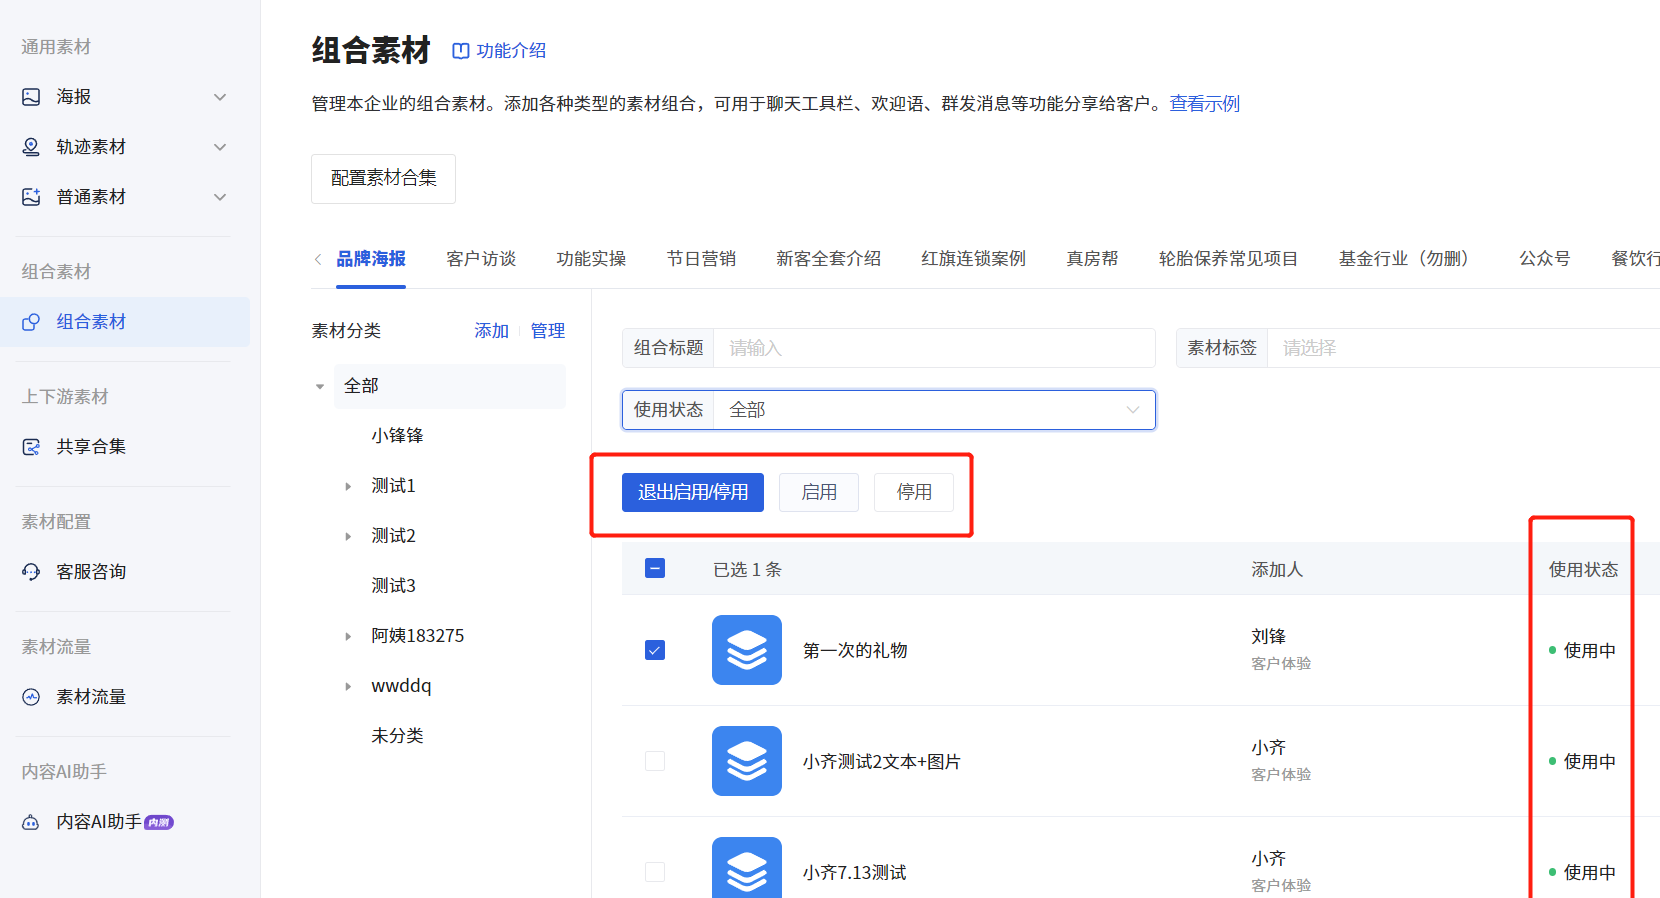Expand the 测试1 category node
Image resolution: width=1660 pixels, height=898 pixels.
[348, 486]
